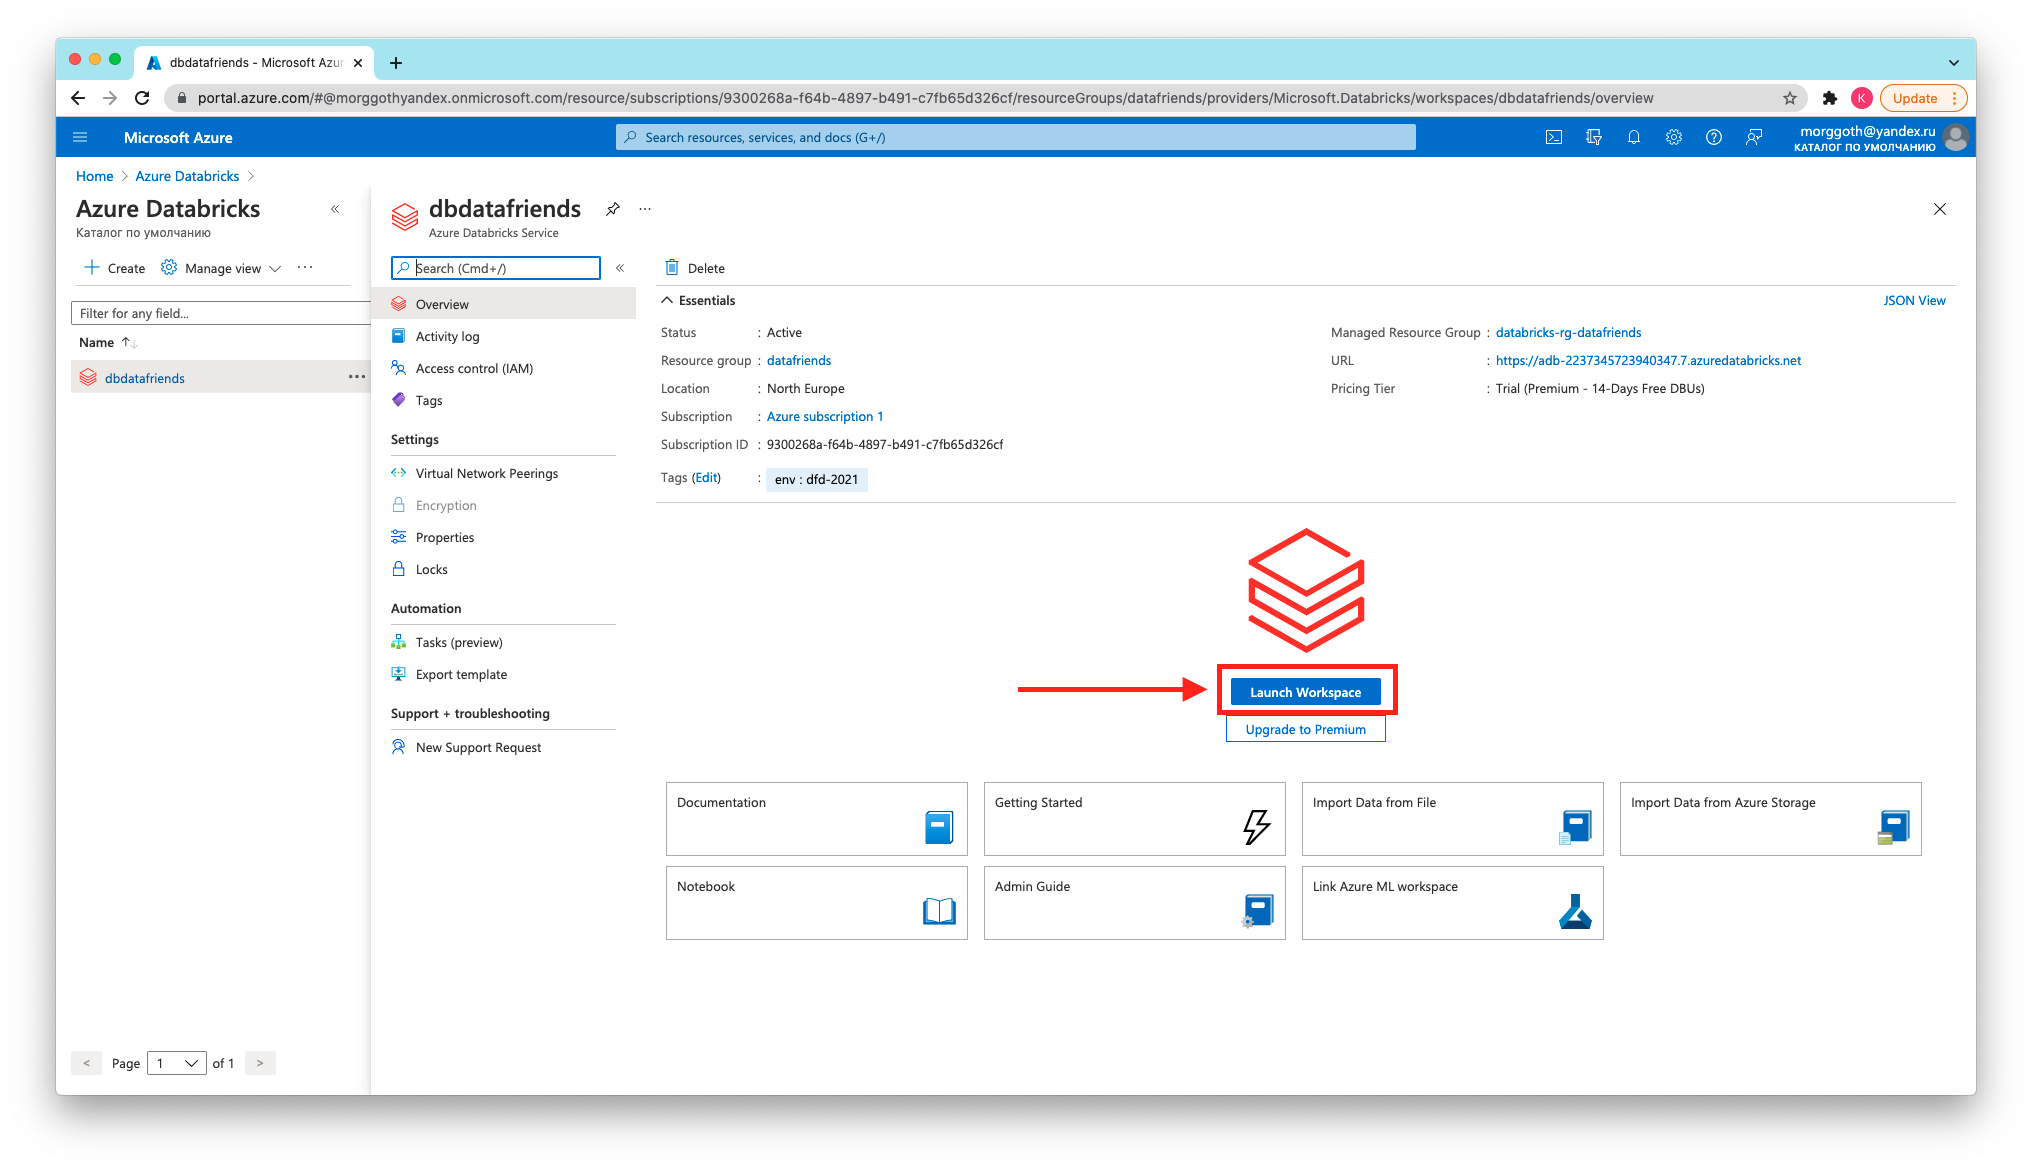2032x1169 pixels.
Task: Close the dbdatafriends blade
Action: point(1940,209)
